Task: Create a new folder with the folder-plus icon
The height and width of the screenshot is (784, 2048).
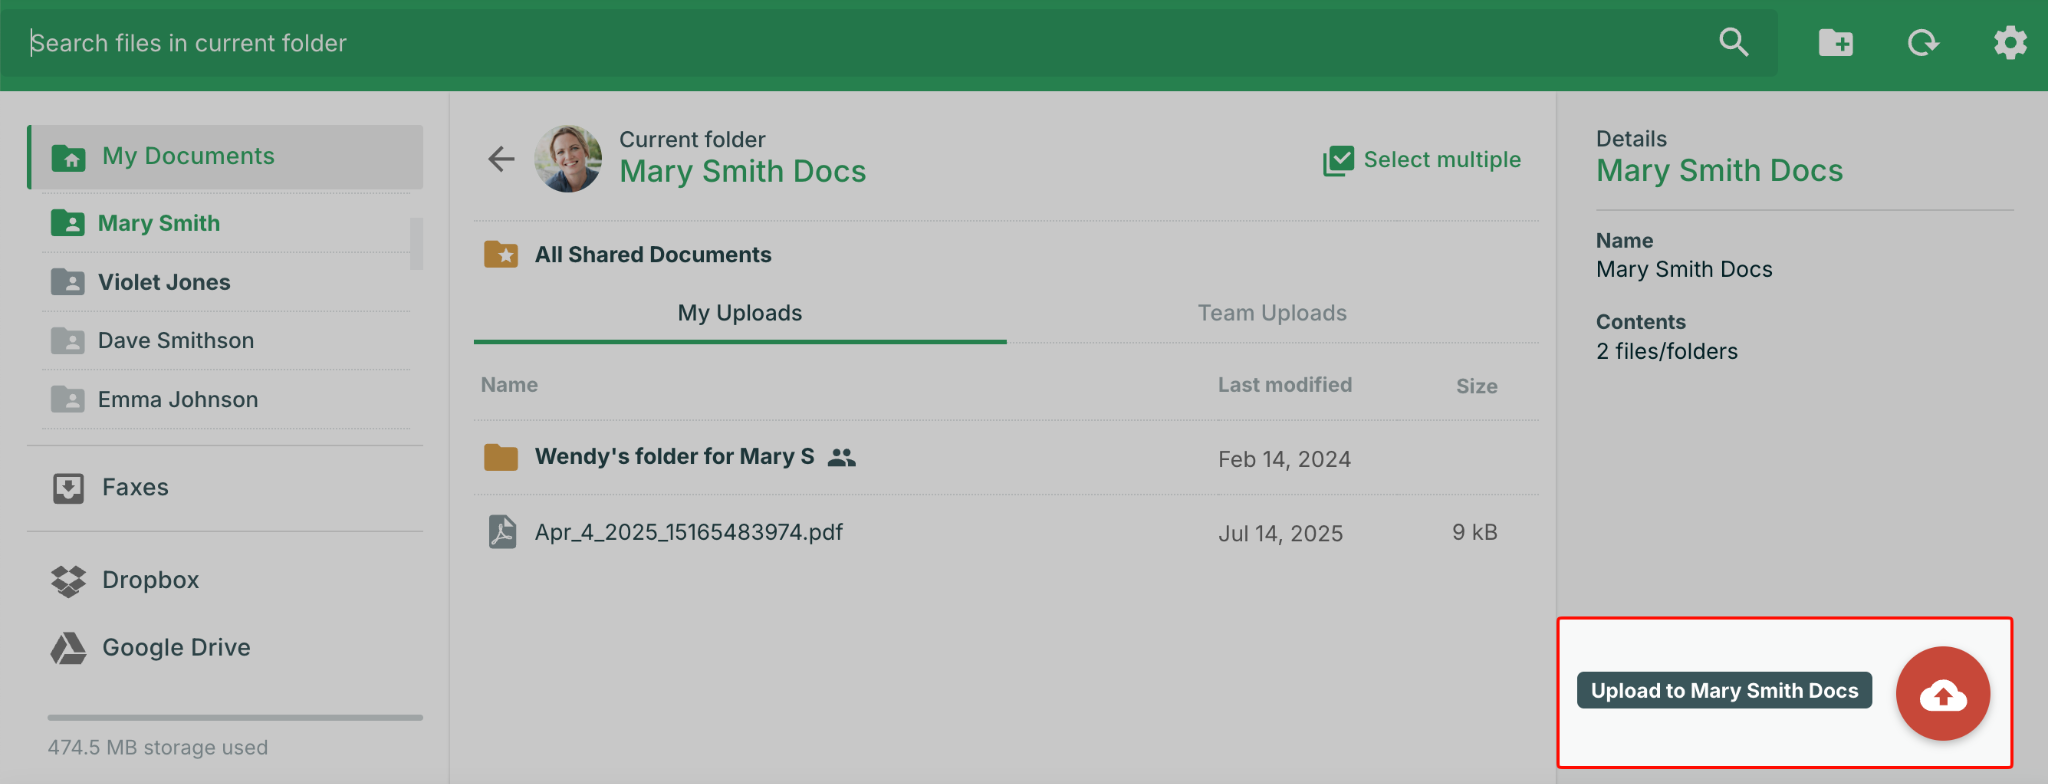Action: pos(1835,43)
